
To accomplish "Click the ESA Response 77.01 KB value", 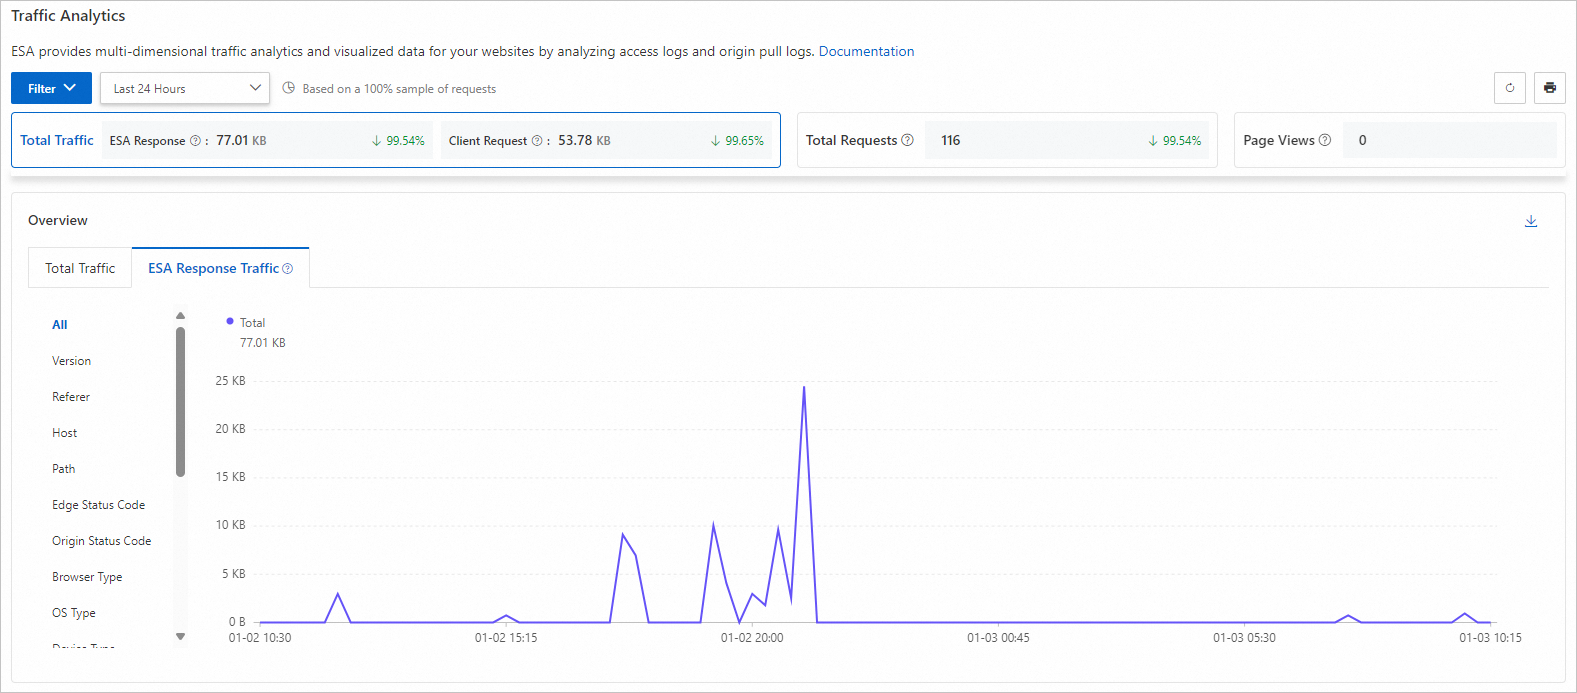I will coord(241,141).
